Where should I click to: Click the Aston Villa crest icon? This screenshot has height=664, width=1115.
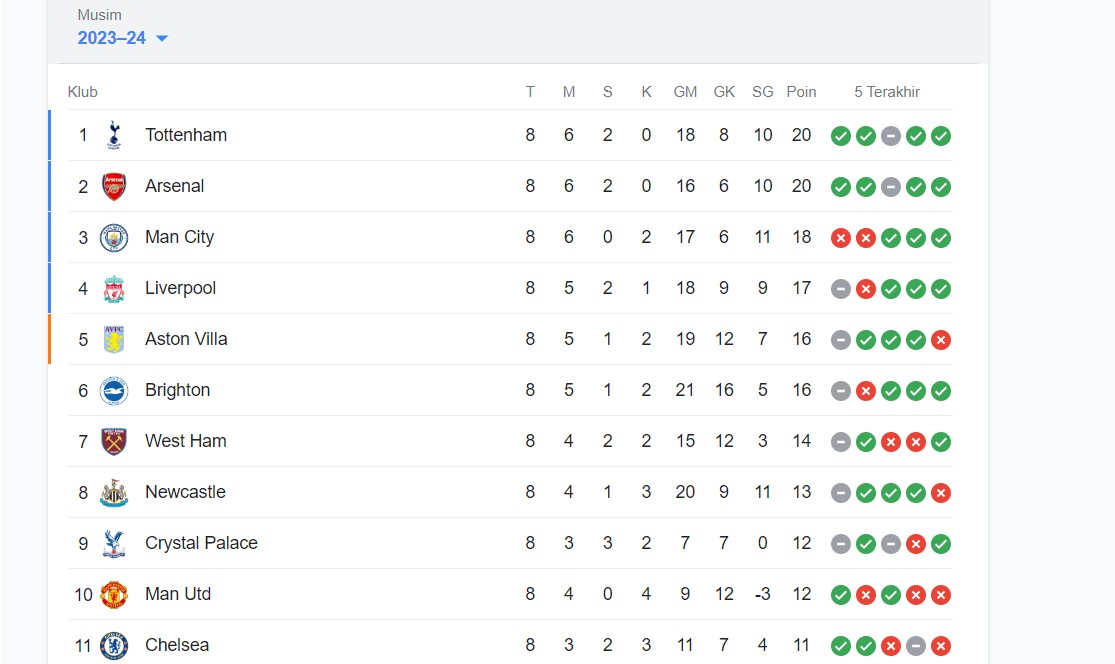(114, 340)
